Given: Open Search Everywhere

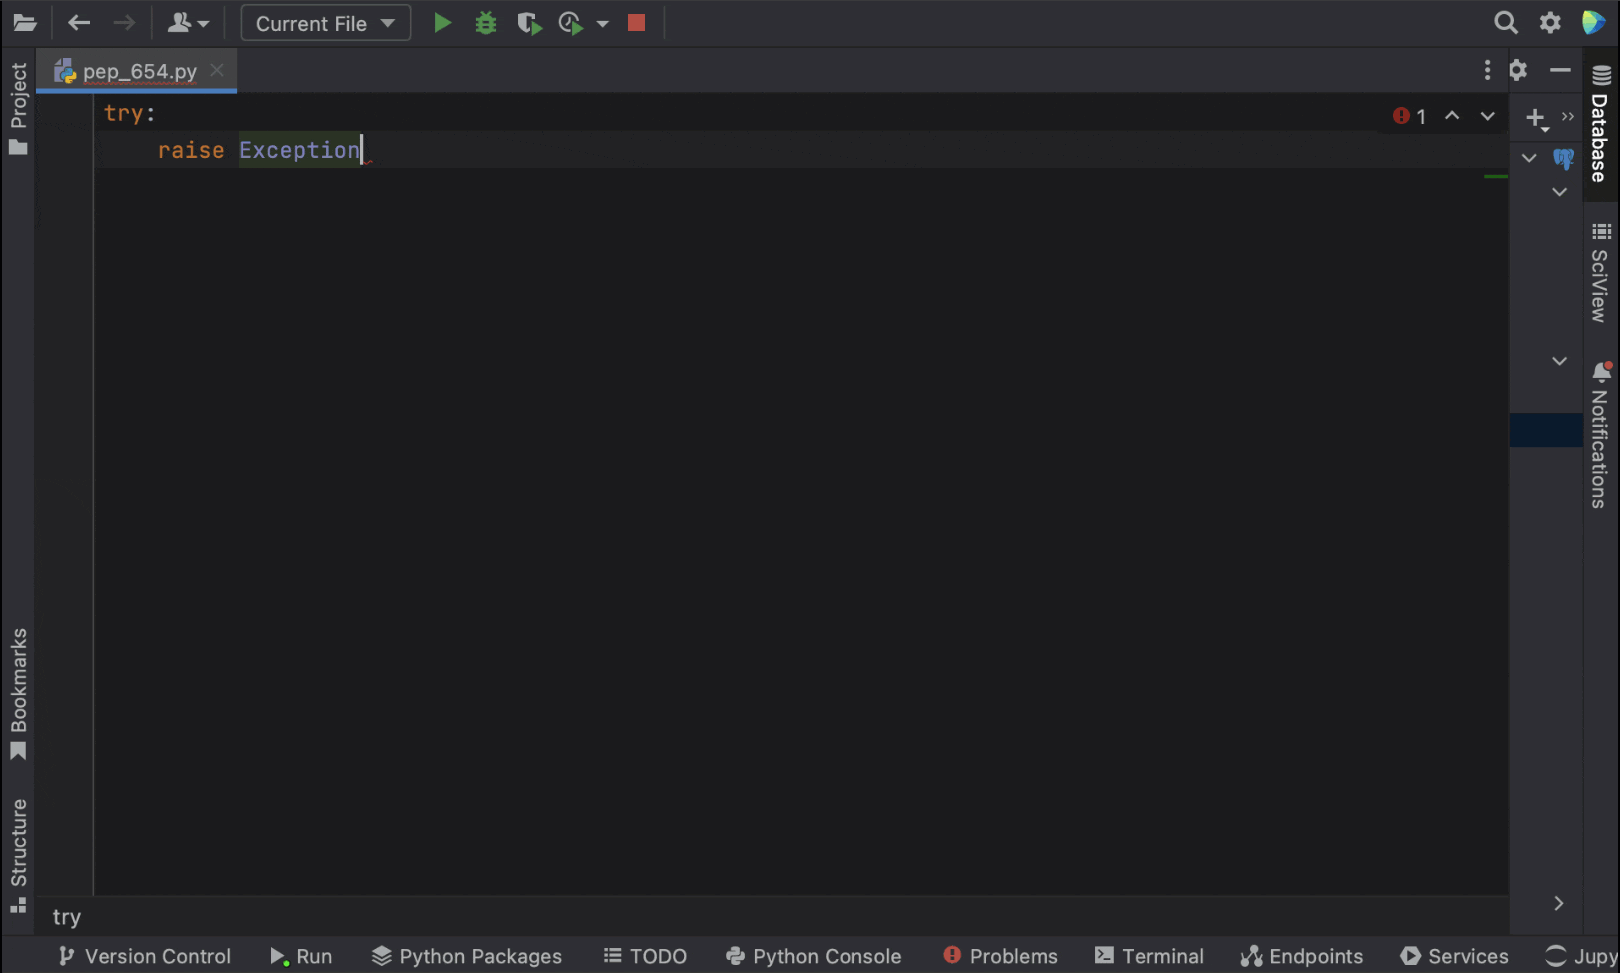Looking at the screenshot, I should tap(1504, 22).
